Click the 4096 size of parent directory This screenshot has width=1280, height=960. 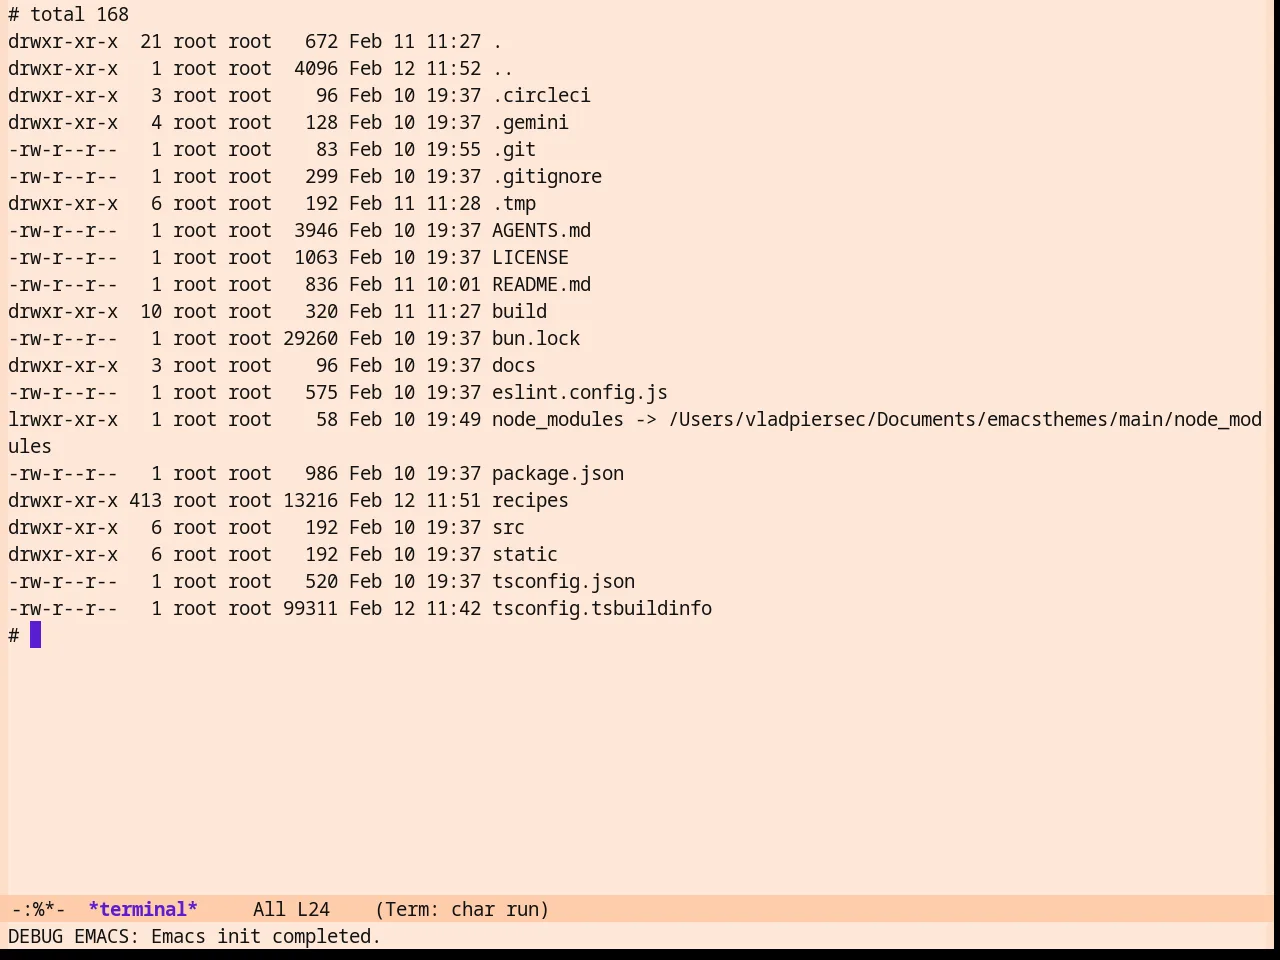click(x=316, y=69)
